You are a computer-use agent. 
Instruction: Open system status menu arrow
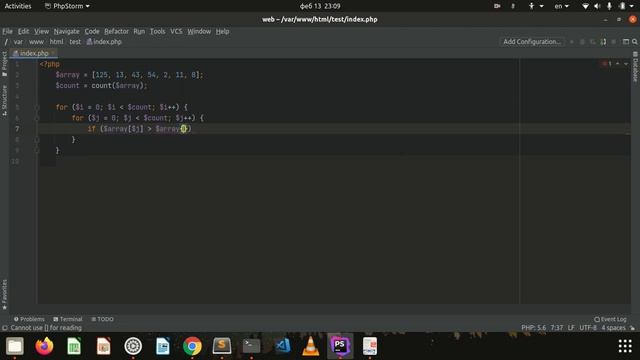click(632, 6)
